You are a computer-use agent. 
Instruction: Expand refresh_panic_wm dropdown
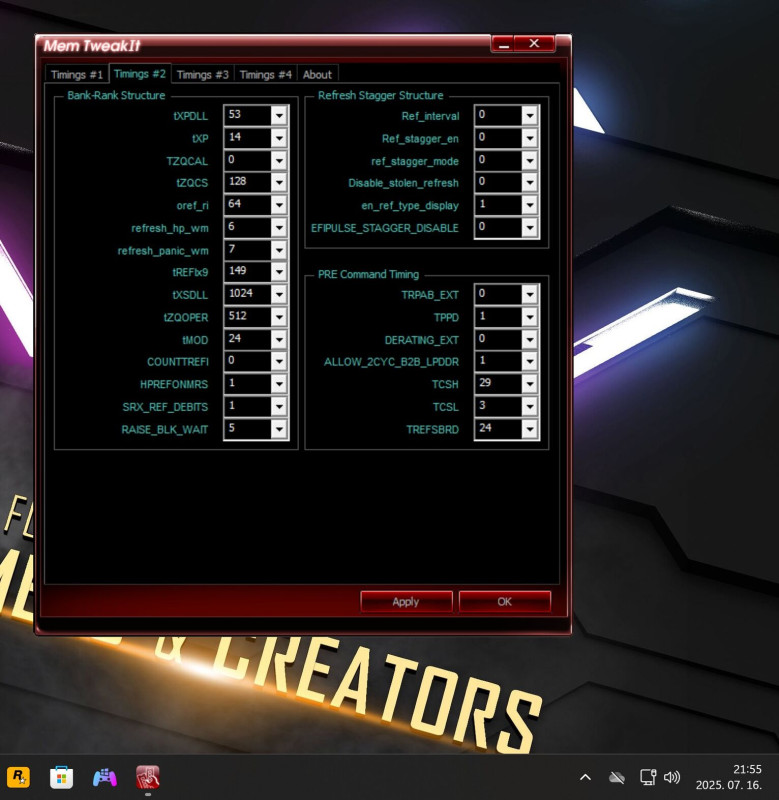point(279,250)
